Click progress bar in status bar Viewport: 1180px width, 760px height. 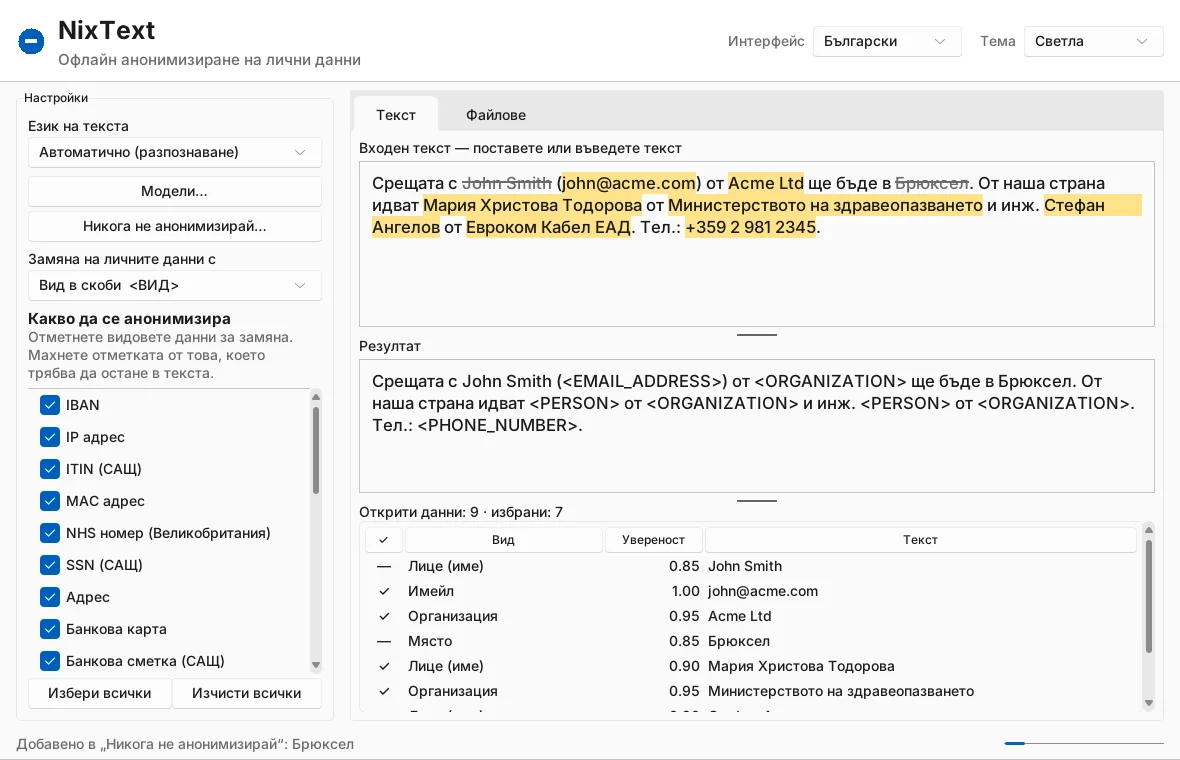(x=1084, y=743)
